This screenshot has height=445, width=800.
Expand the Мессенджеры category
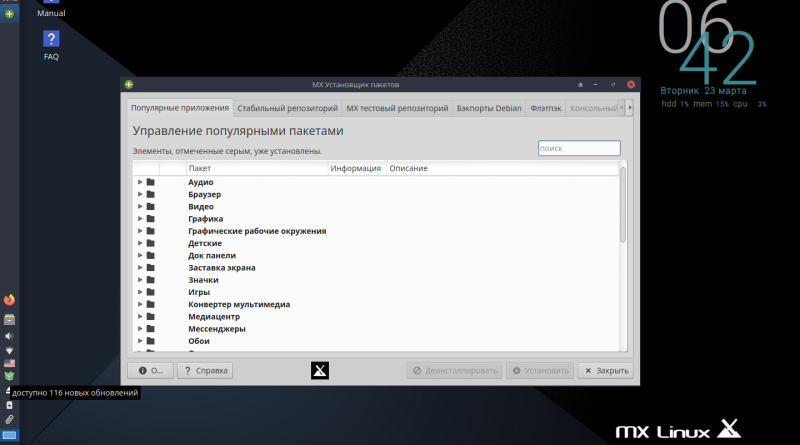[140, 328]
